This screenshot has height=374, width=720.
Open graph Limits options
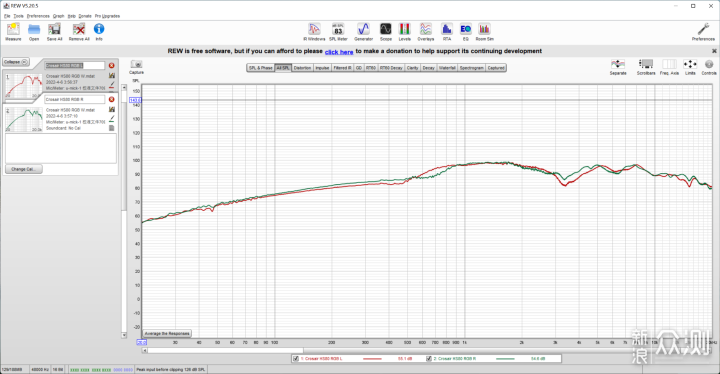(x=690, y=67)
